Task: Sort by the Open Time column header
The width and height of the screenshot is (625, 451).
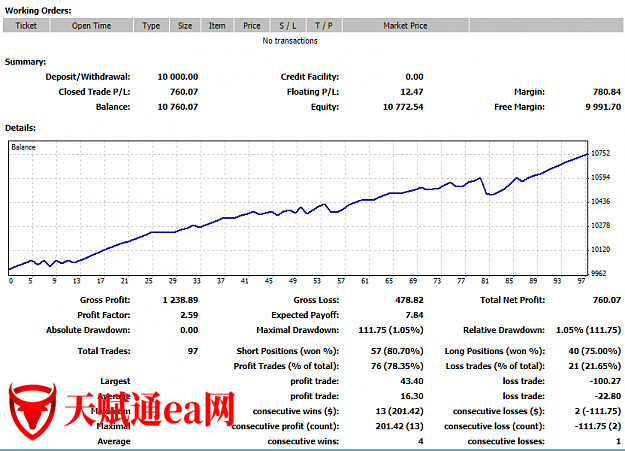Action: [x=92, y=26]
